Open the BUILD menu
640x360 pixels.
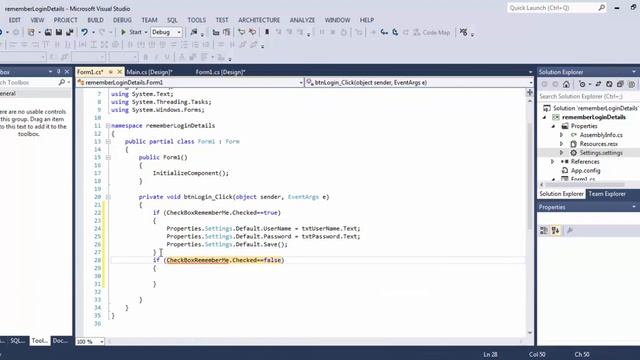click(95, 20)
